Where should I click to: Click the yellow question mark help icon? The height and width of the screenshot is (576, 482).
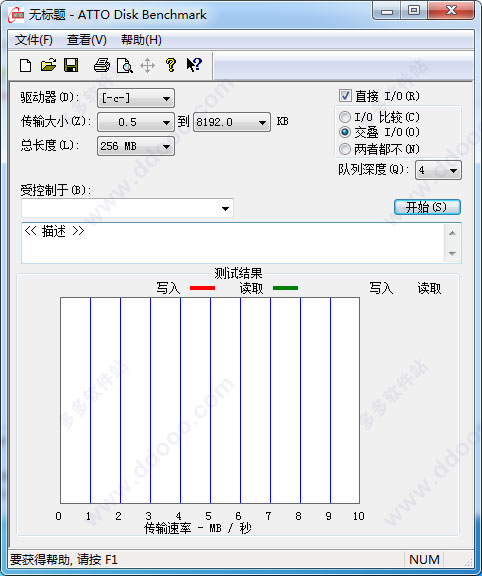click(x=171, y=65)
